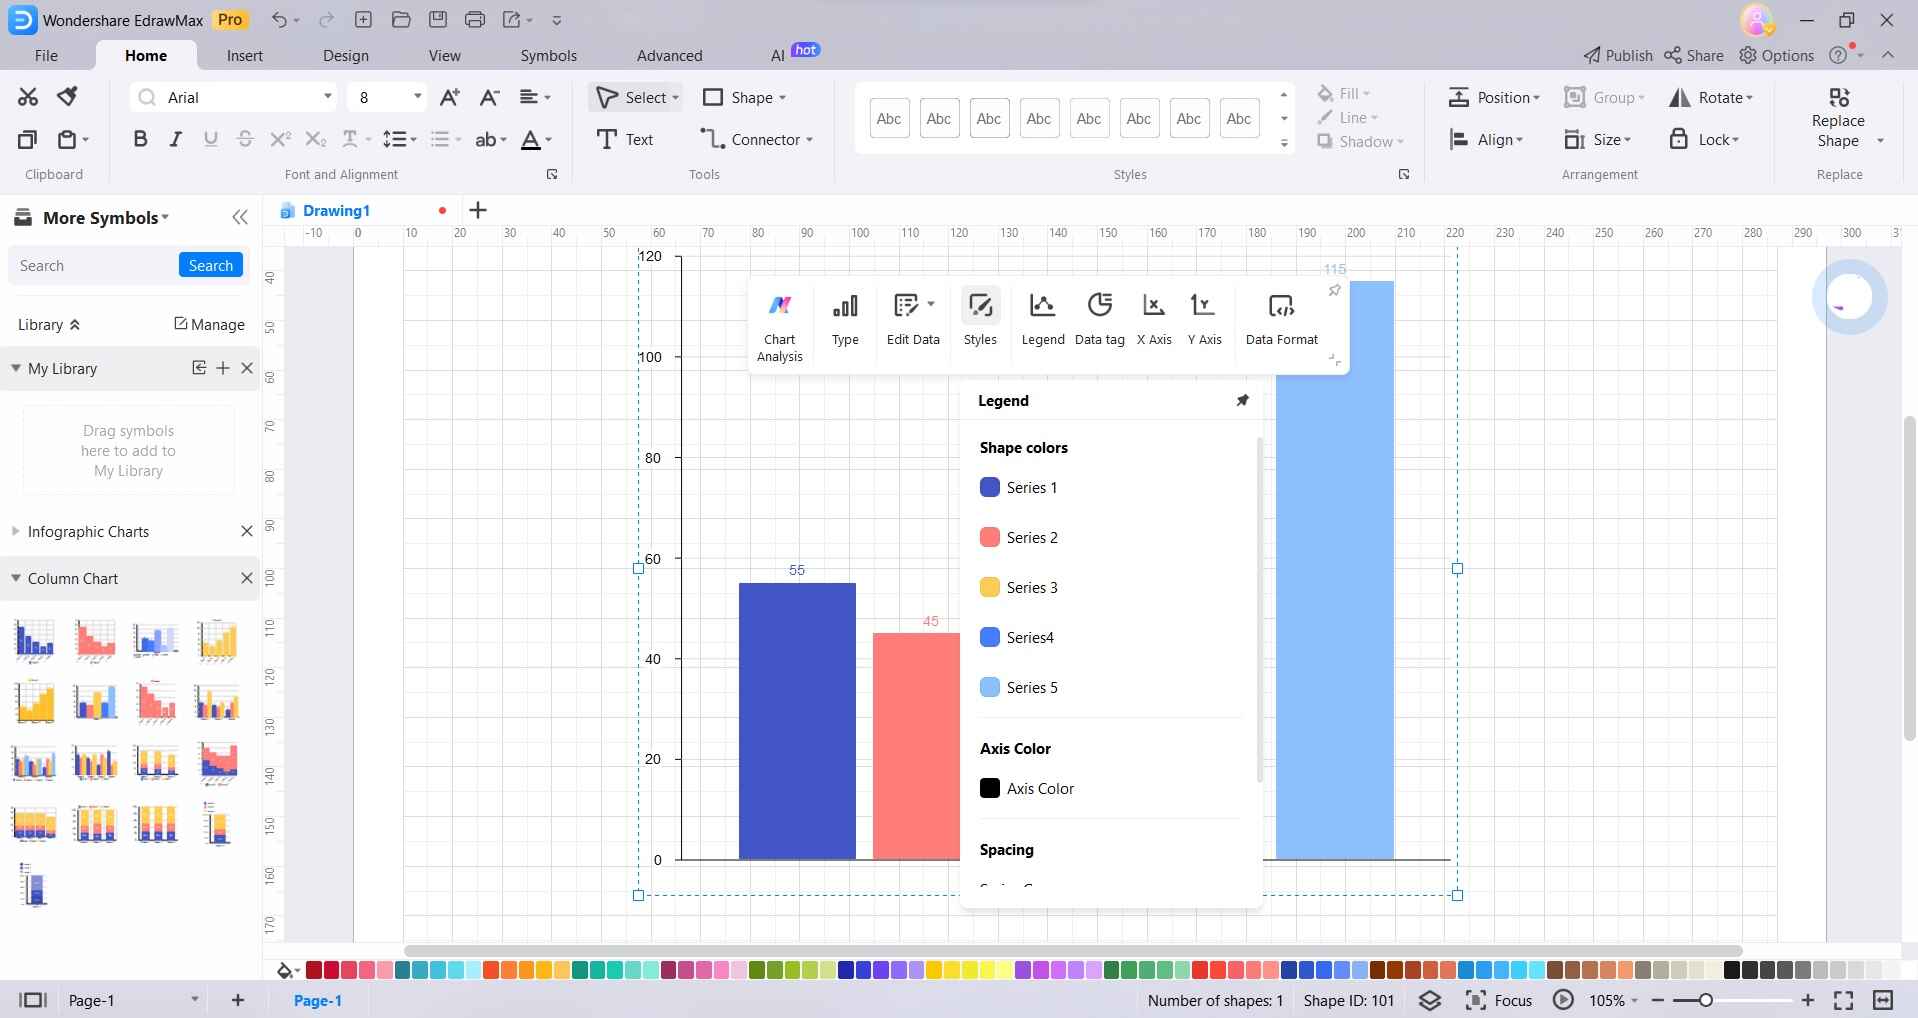Image resolution: width=1918 pixels, height=1018 pixels.
Task: Click Manage next to Library
Action: pyautogui.click(x=209, y=324)
